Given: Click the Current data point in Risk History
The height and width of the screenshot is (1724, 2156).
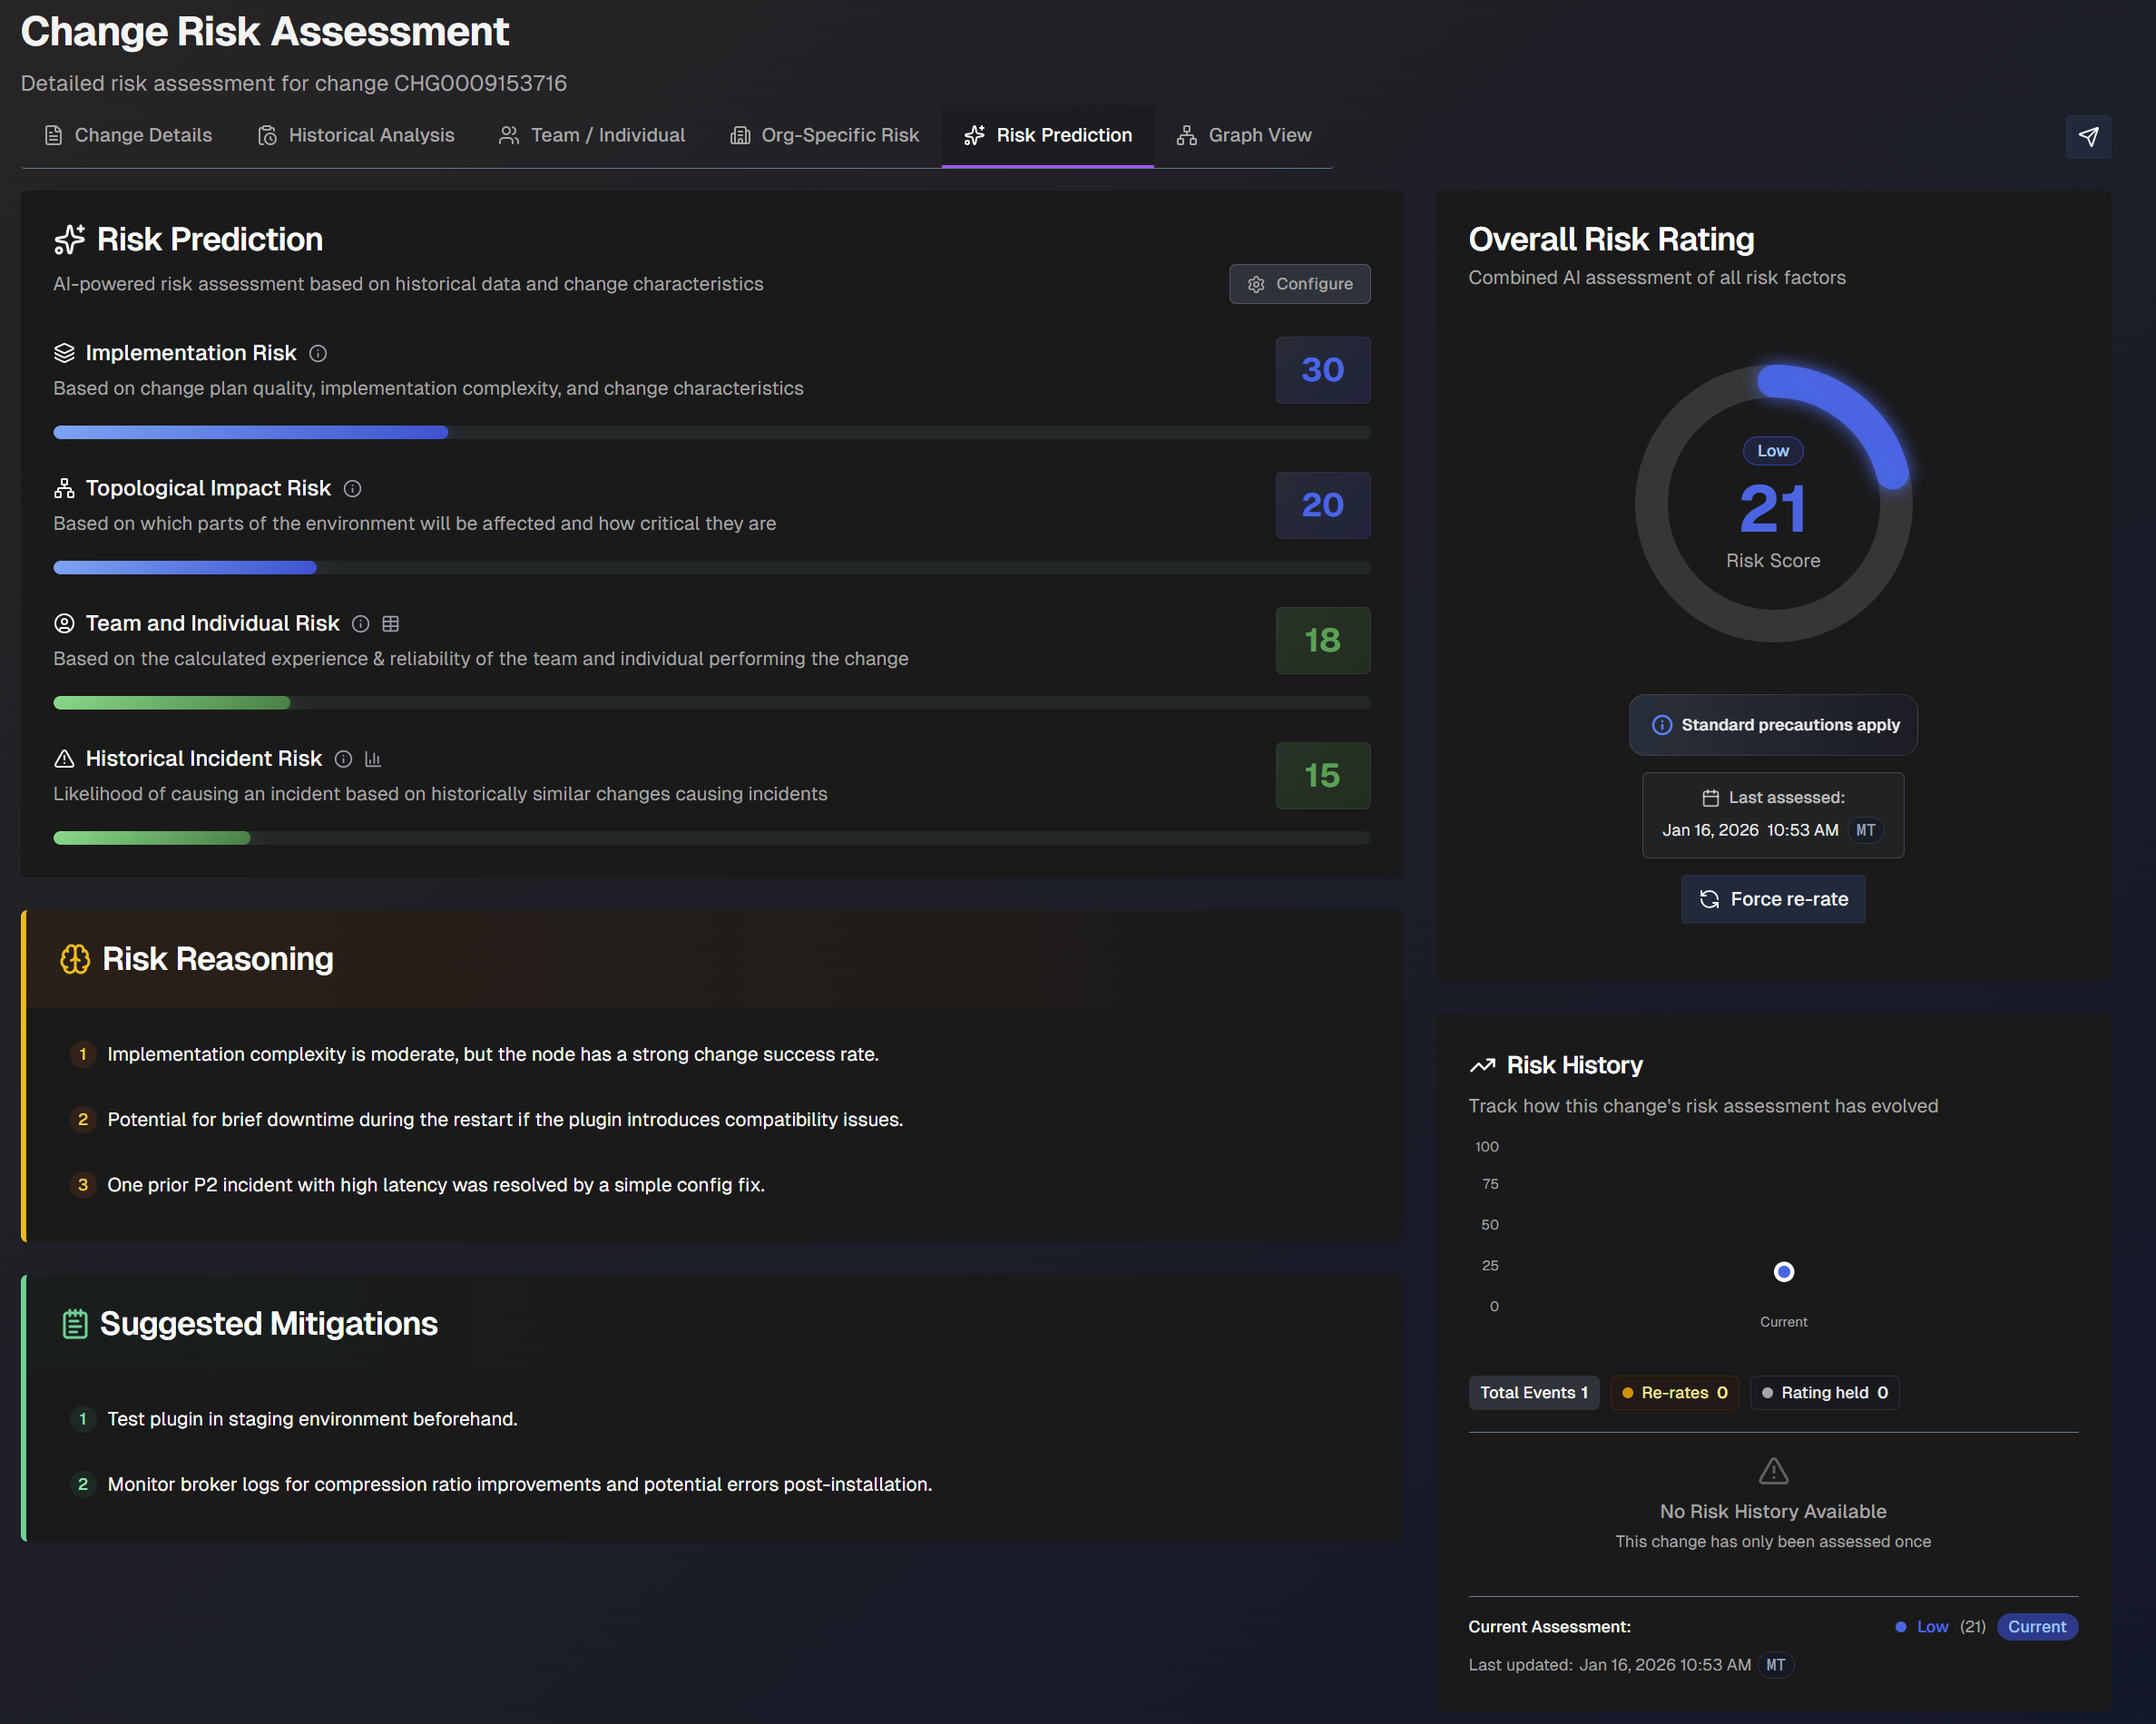Looking at the screenshot, I should [1783, 1272].
